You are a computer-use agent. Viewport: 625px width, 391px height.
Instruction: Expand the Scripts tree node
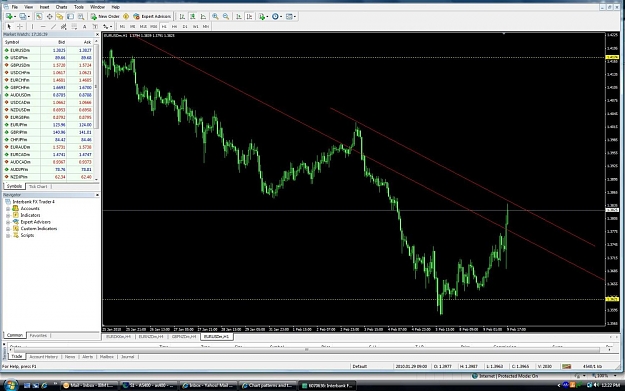click(8, 236)
